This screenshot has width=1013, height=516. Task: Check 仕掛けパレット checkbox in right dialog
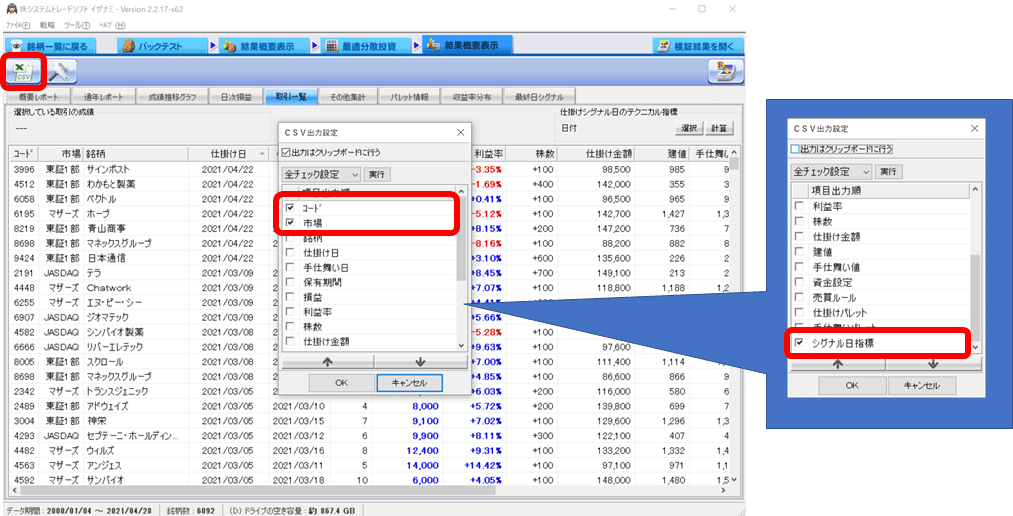[x=799, y=313]
